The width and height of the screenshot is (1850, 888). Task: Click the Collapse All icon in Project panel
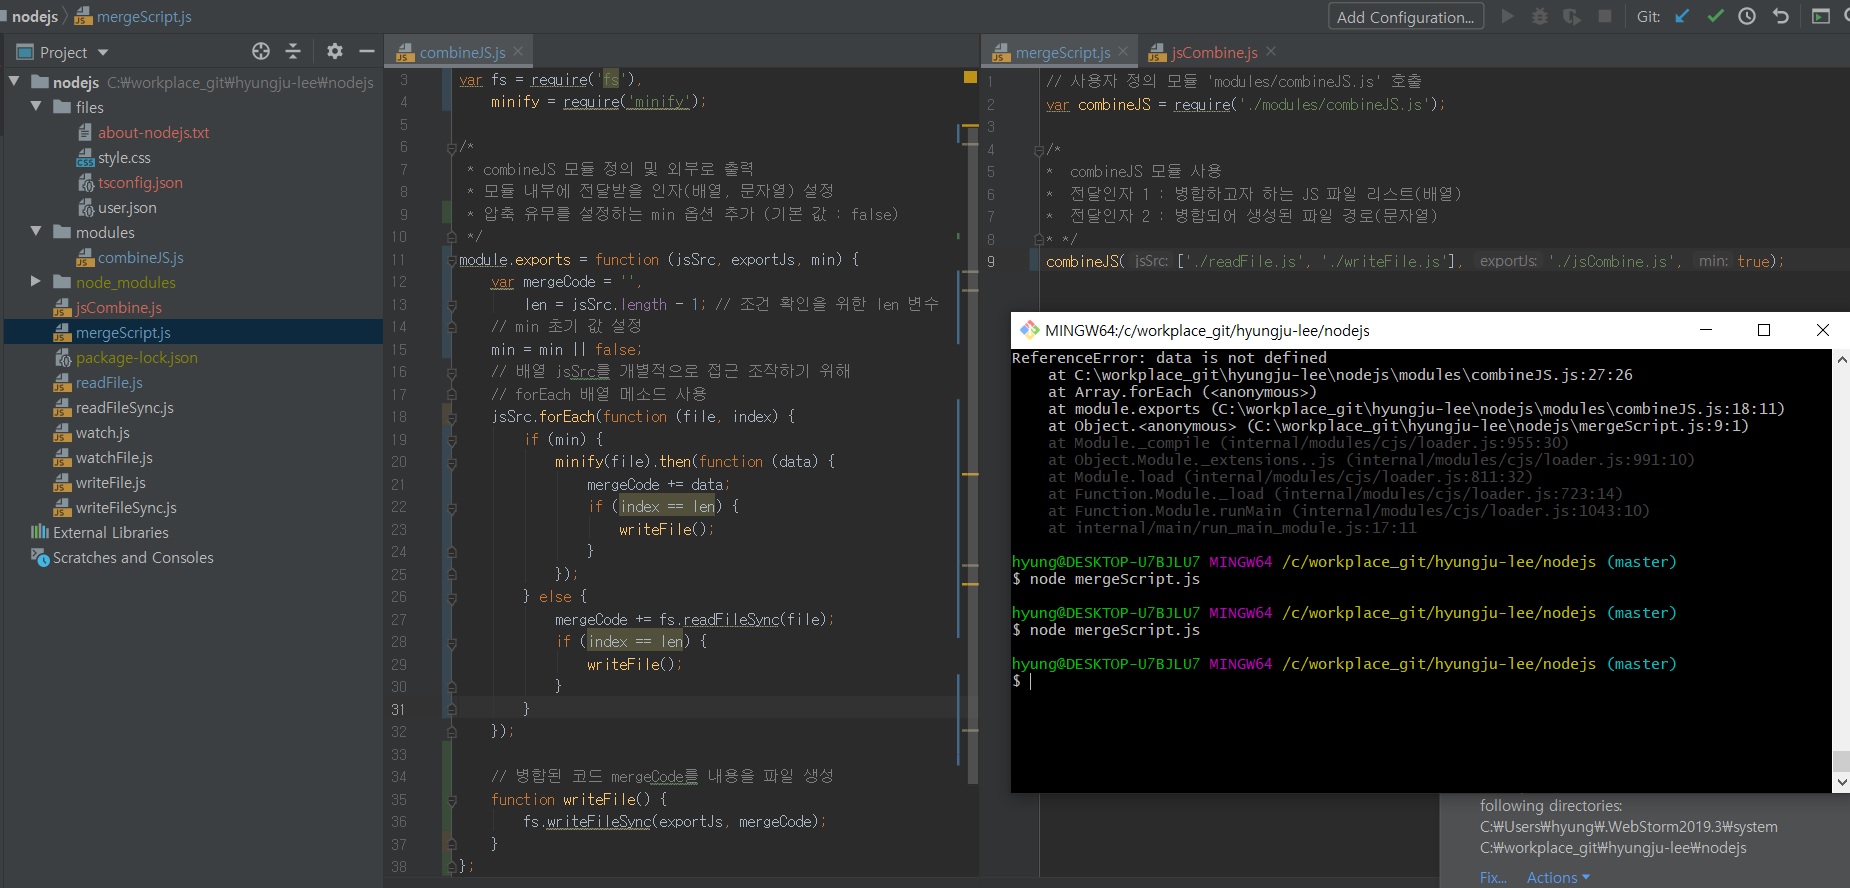tap(293, 51)
